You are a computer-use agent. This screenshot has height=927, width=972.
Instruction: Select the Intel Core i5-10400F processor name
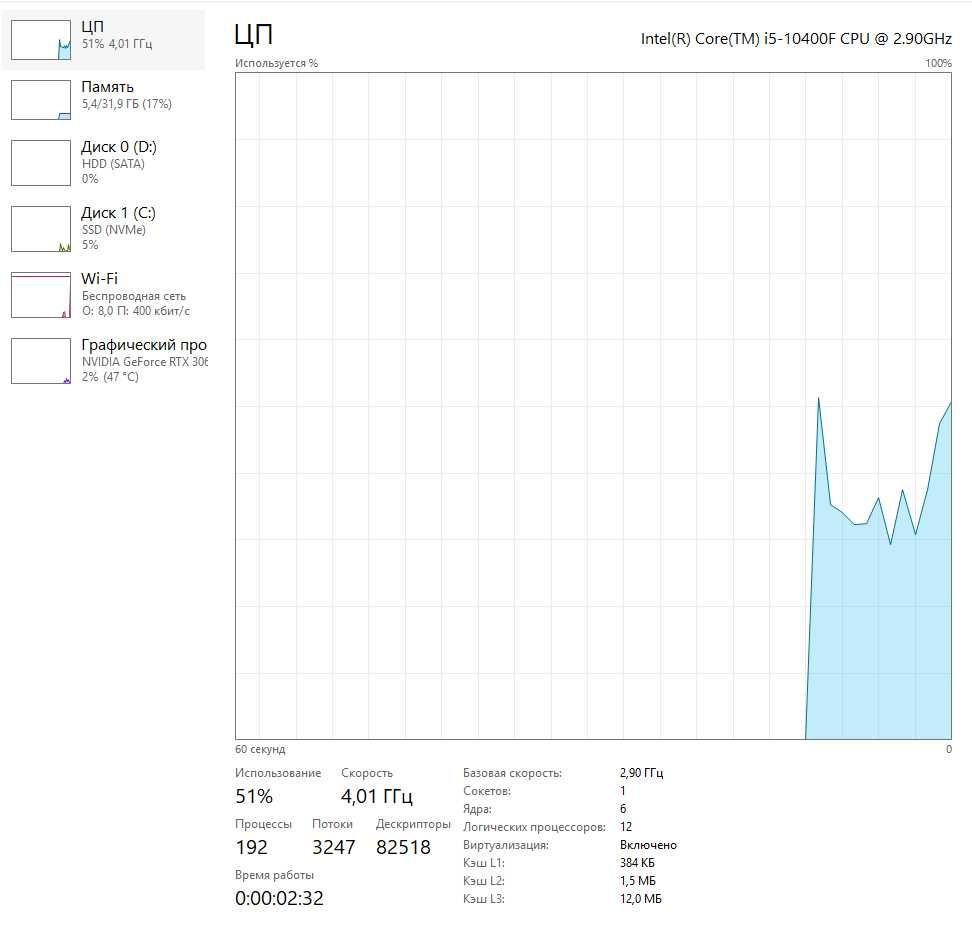click(x=796, y=38)
